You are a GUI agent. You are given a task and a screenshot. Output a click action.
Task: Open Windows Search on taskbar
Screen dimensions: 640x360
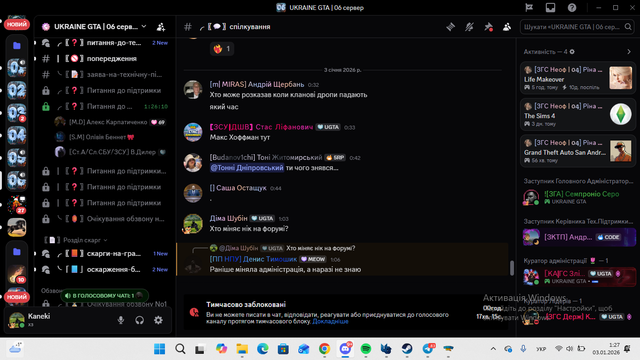180,349
